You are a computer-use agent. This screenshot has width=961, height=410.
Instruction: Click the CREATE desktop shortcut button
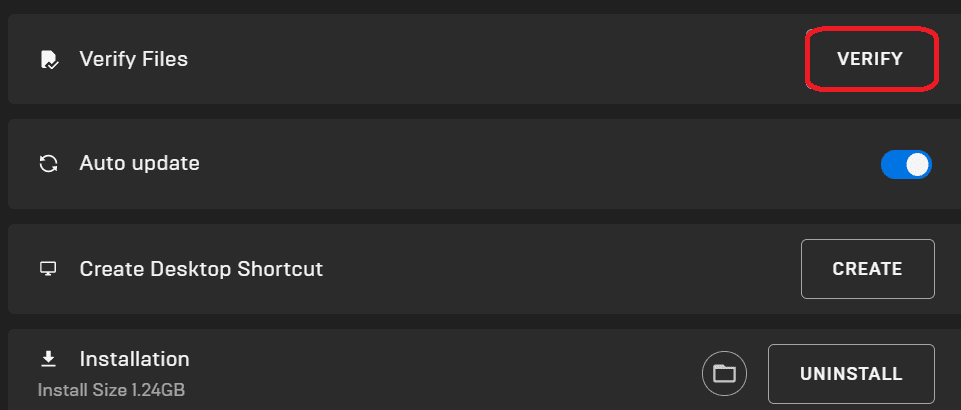(x=868, y=268)
